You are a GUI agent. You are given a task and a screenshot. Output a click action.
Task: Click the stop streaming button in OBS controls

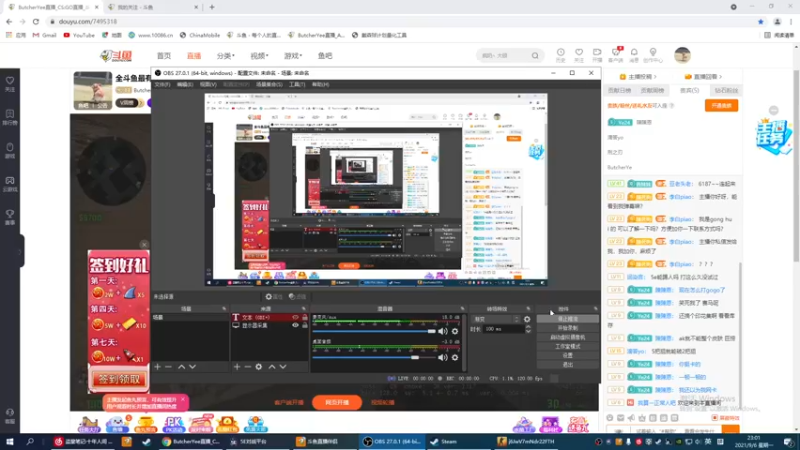568,319
